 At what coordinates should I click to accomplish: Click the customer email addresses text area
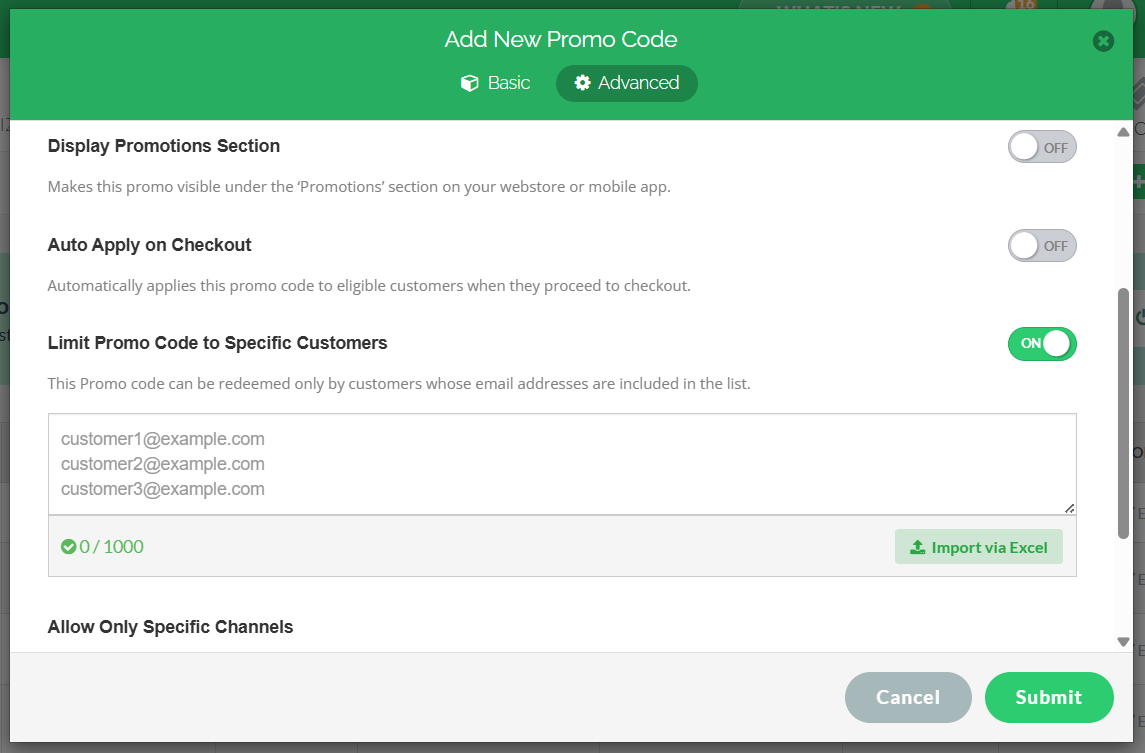point(562,464)
